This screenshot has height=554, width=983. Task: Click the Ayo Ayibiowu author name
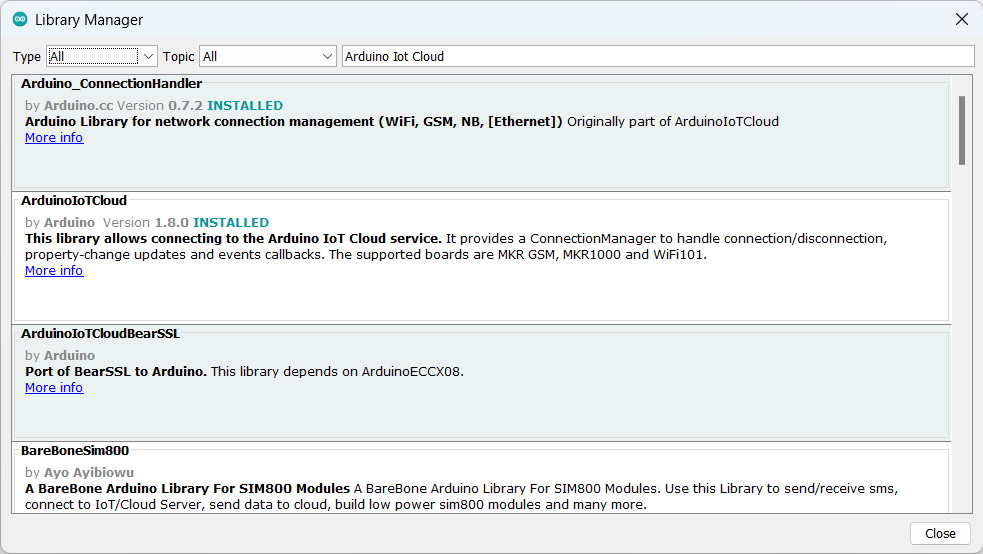[x=89, y=472]
